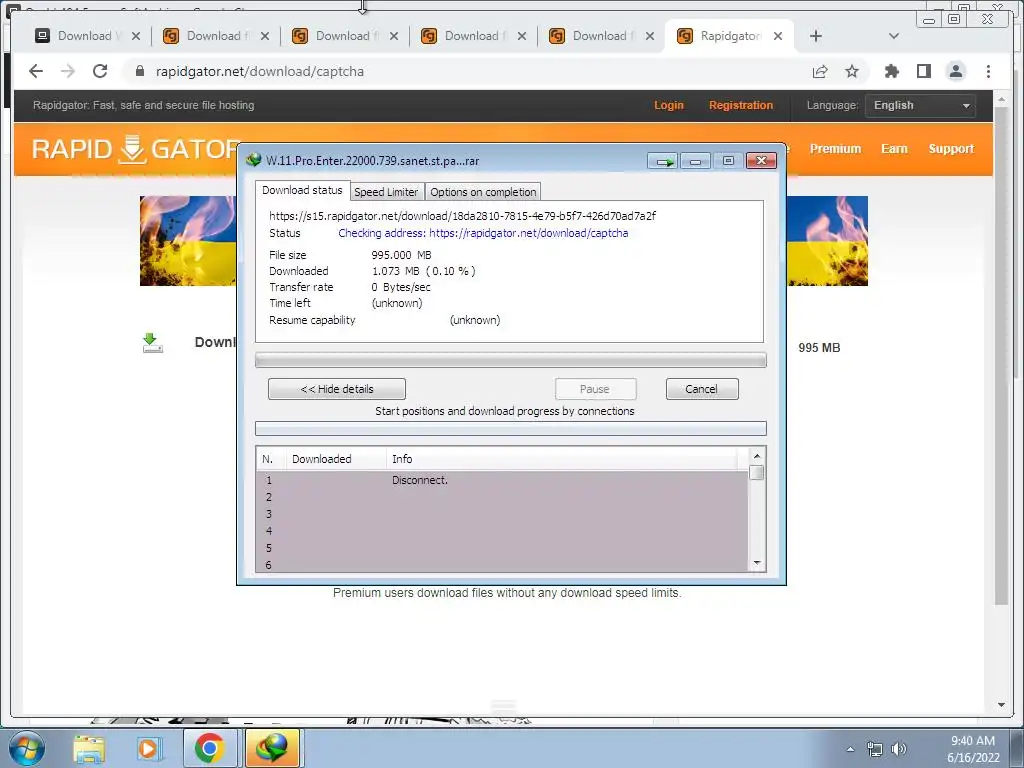Show hidden system tray icons
The width and height of the screenshot is (1024, 768).
(850, 749)
